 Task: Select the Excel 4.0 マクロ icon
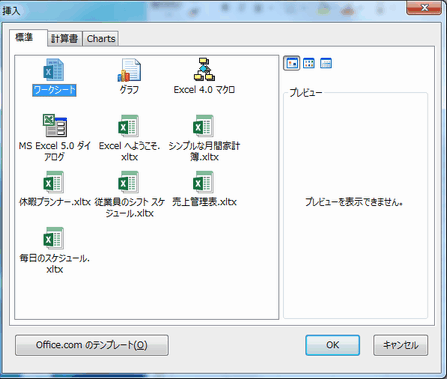[x=204, y=69]
